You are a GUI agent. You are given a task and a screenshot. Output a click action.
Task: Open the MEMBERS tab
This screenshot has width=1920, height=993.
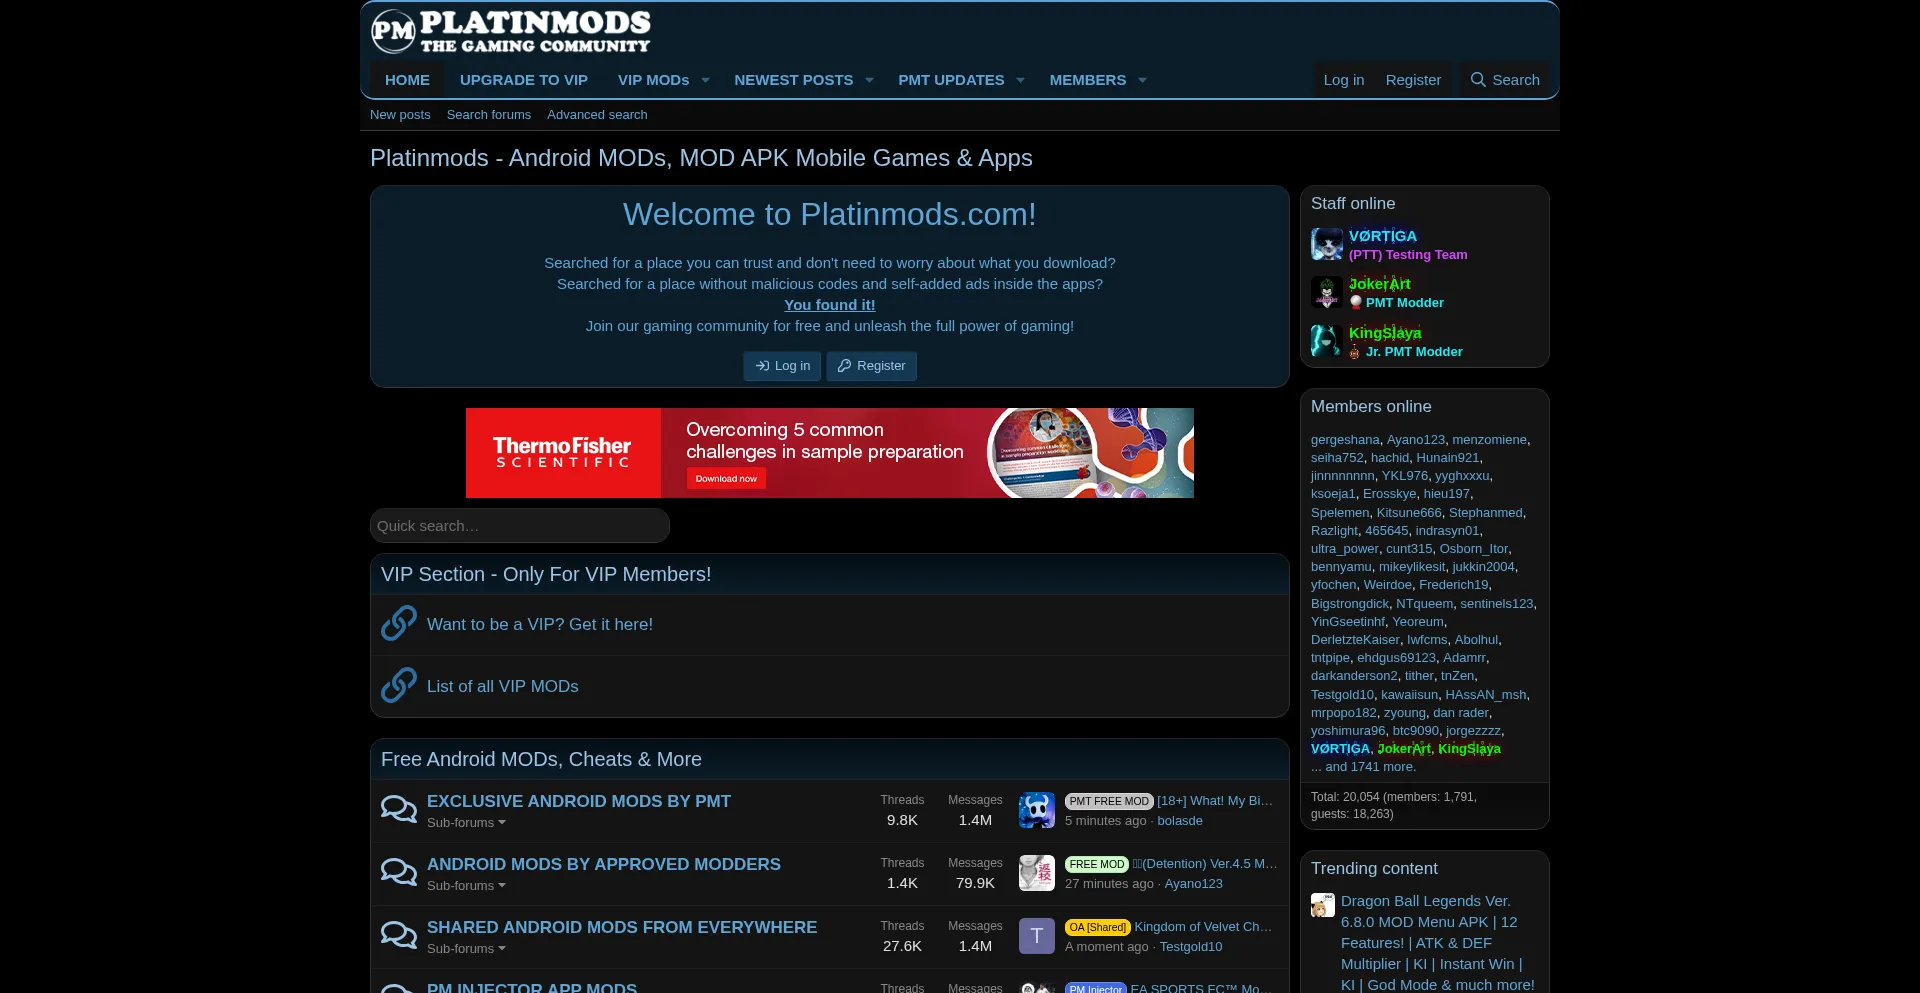pyautogui.click(x=1087, y=80)
